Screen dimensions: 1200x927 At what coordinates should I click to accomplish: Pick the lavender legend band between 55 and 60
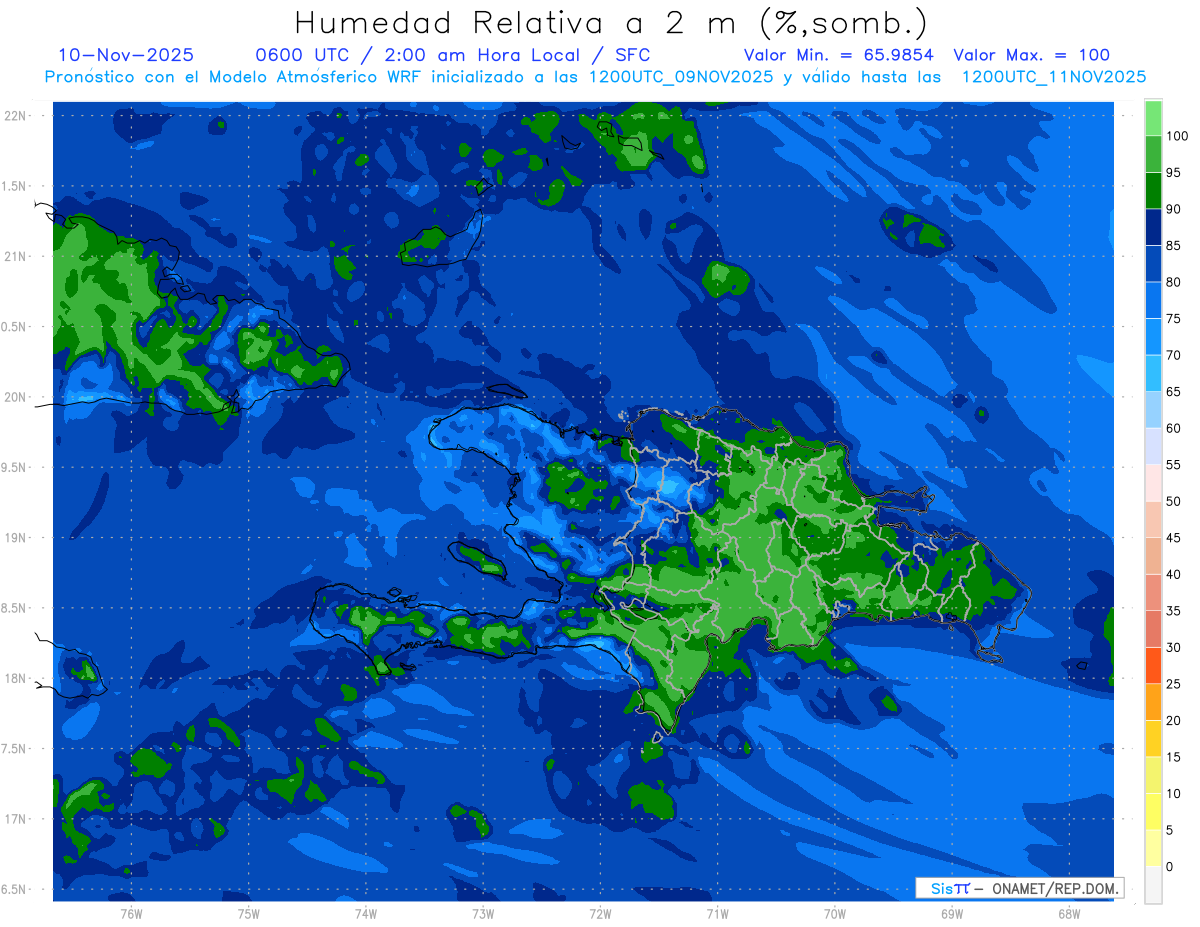pos(1152,446)
